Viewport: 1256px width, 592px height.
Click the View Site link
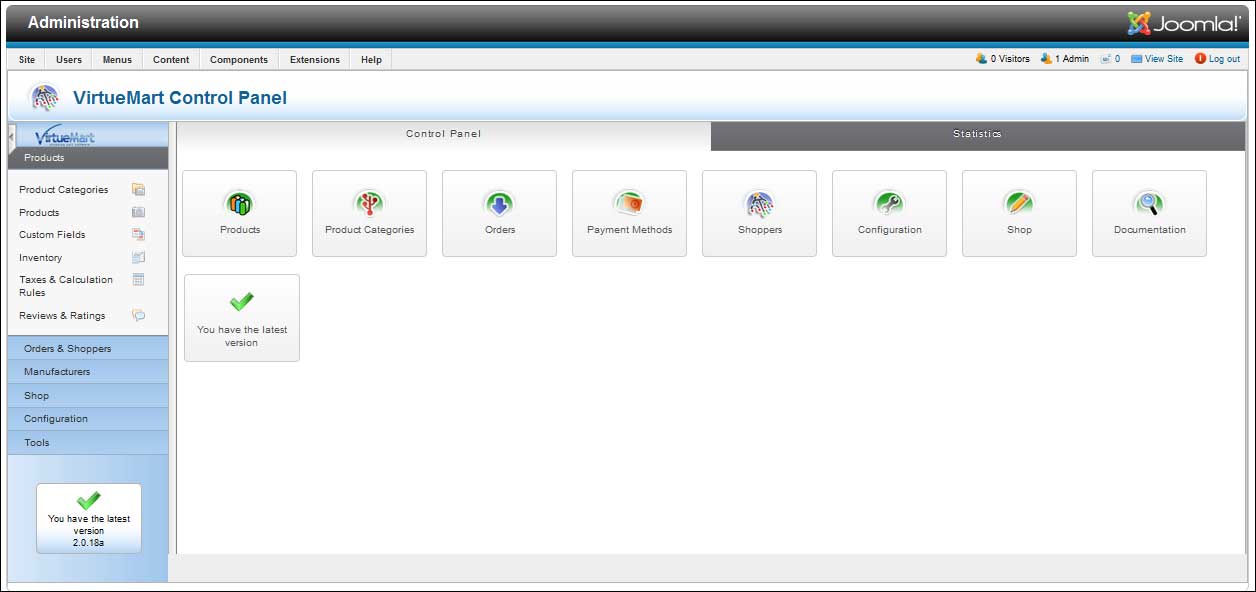point(1157,59)
